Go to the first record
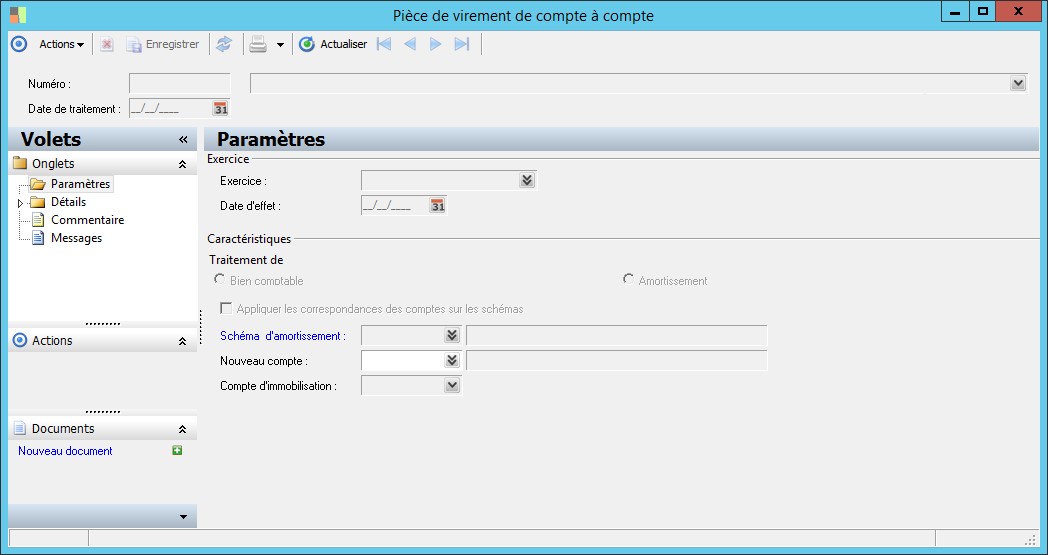This screenshot has width=1048, height=555. tap(384, 44)
